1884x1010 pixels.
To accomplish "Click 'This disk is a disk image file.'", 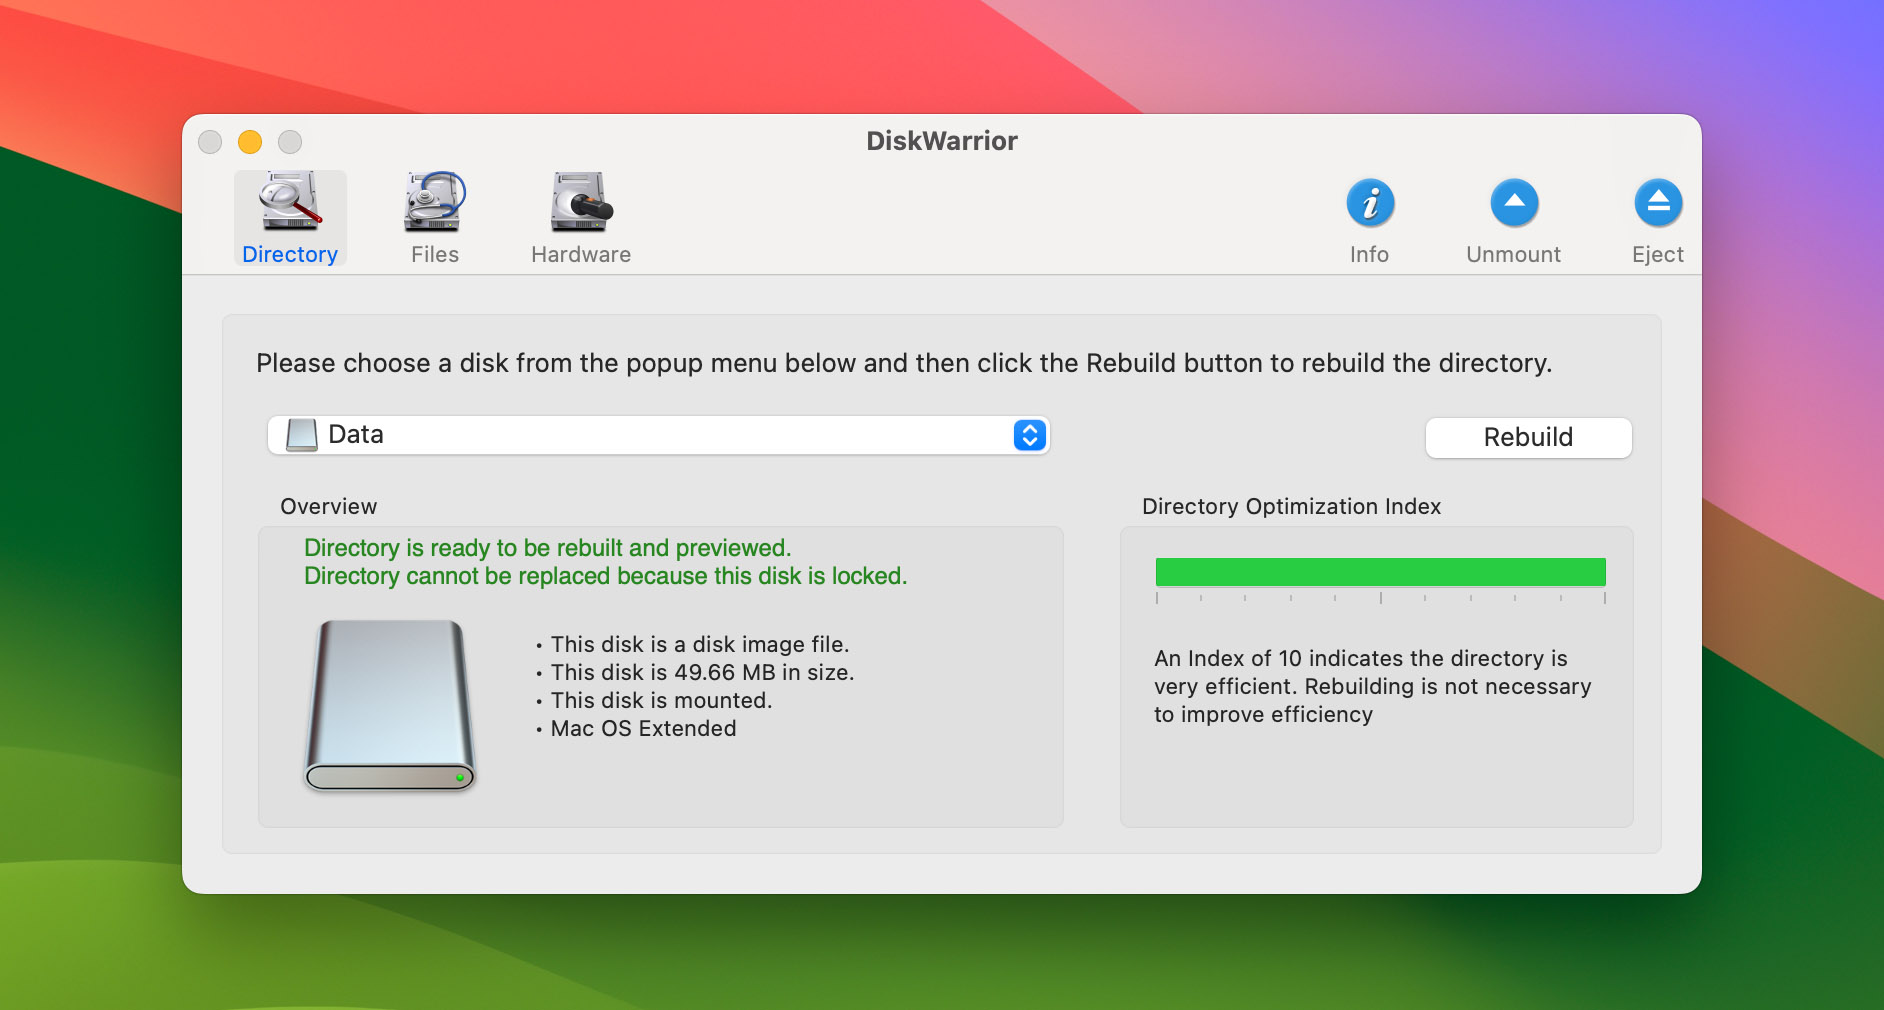I will coord(699,645).
